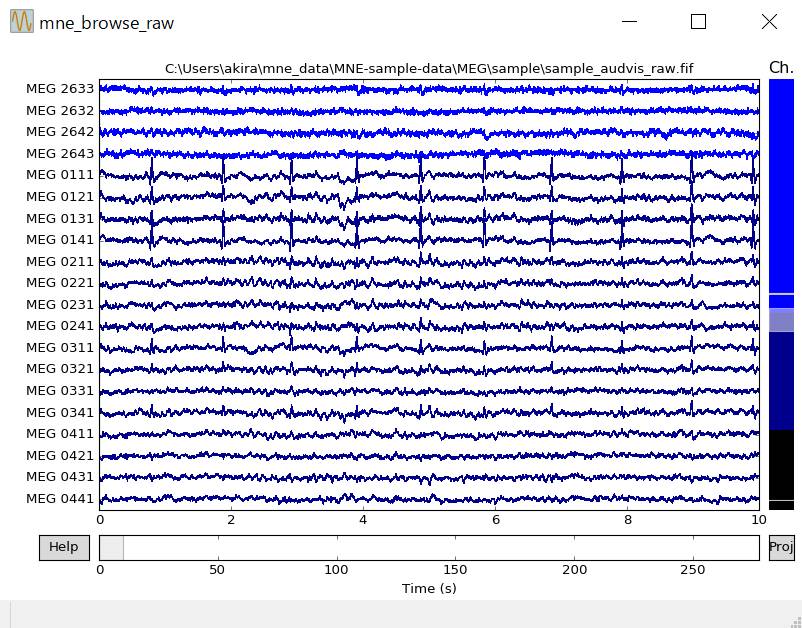802x628 pixels.
Task: Open the Help dialog
Action: (x=64, y=547)
